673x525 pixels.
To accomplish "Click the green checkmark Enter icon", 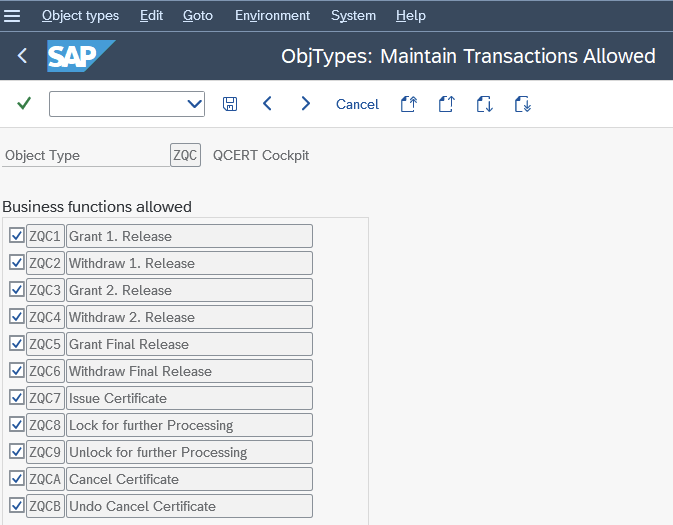I will (x=24, y=104).
